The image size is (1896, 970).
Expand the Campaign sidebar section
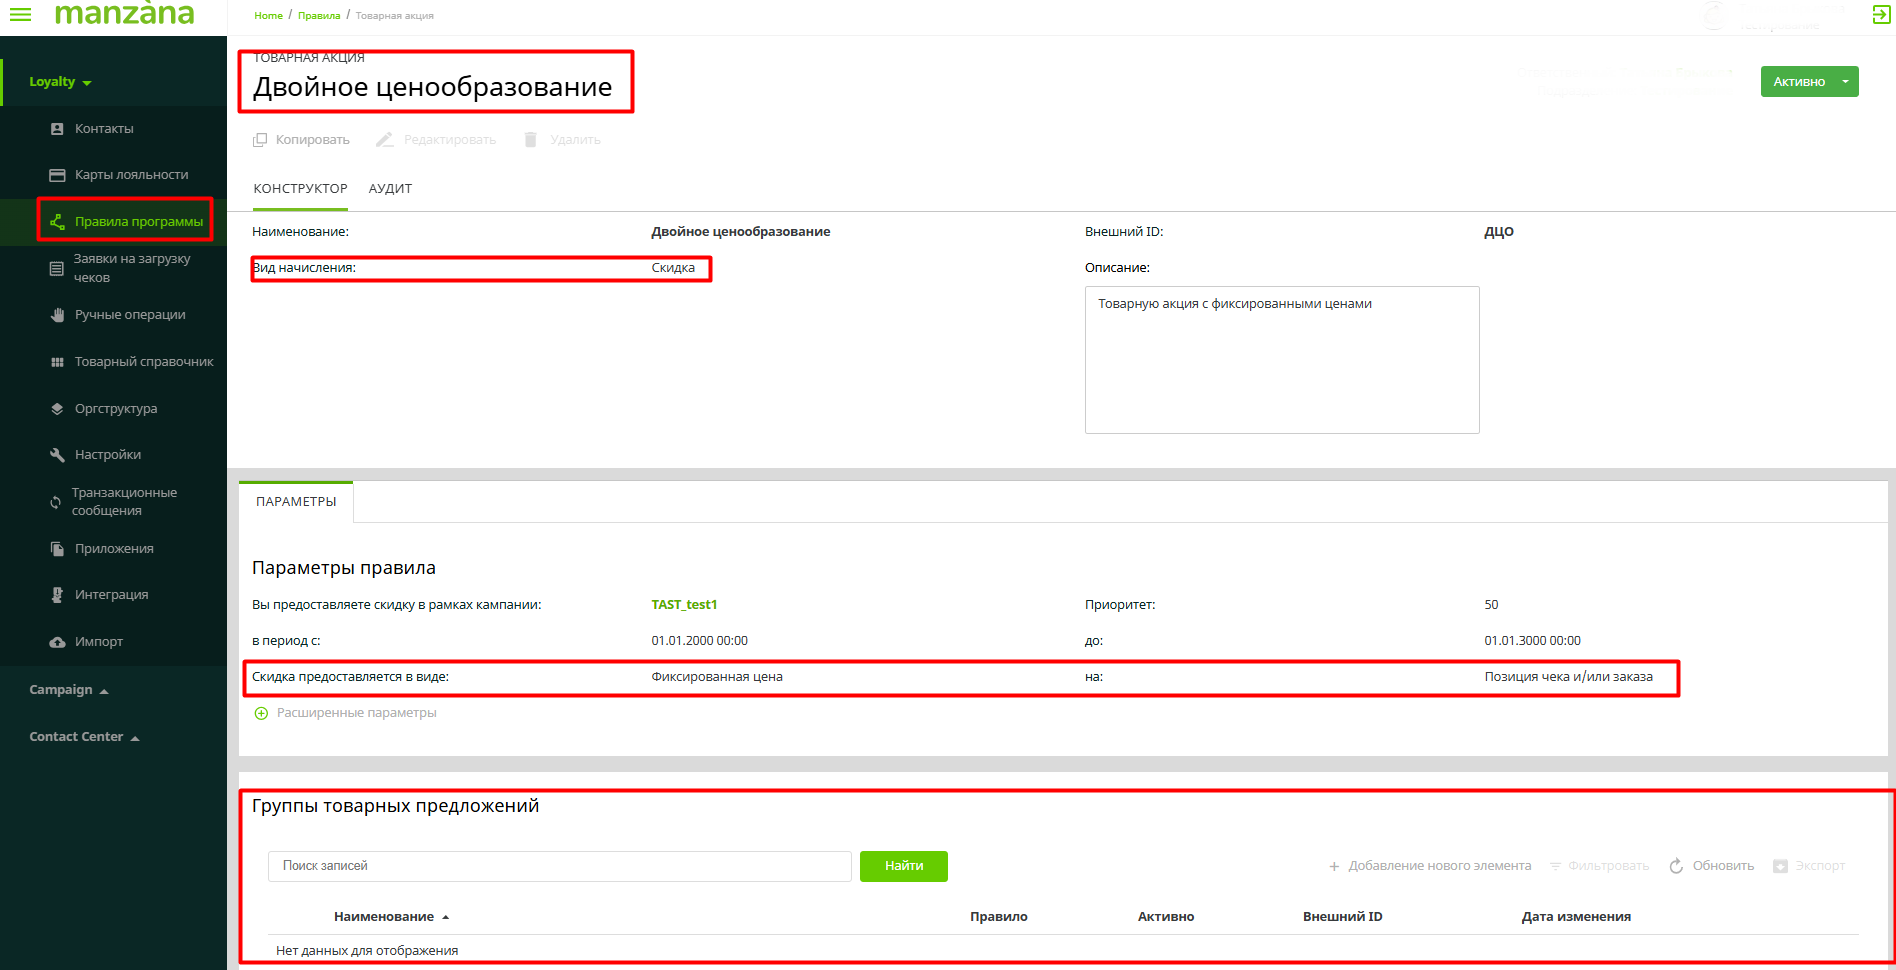68,690
